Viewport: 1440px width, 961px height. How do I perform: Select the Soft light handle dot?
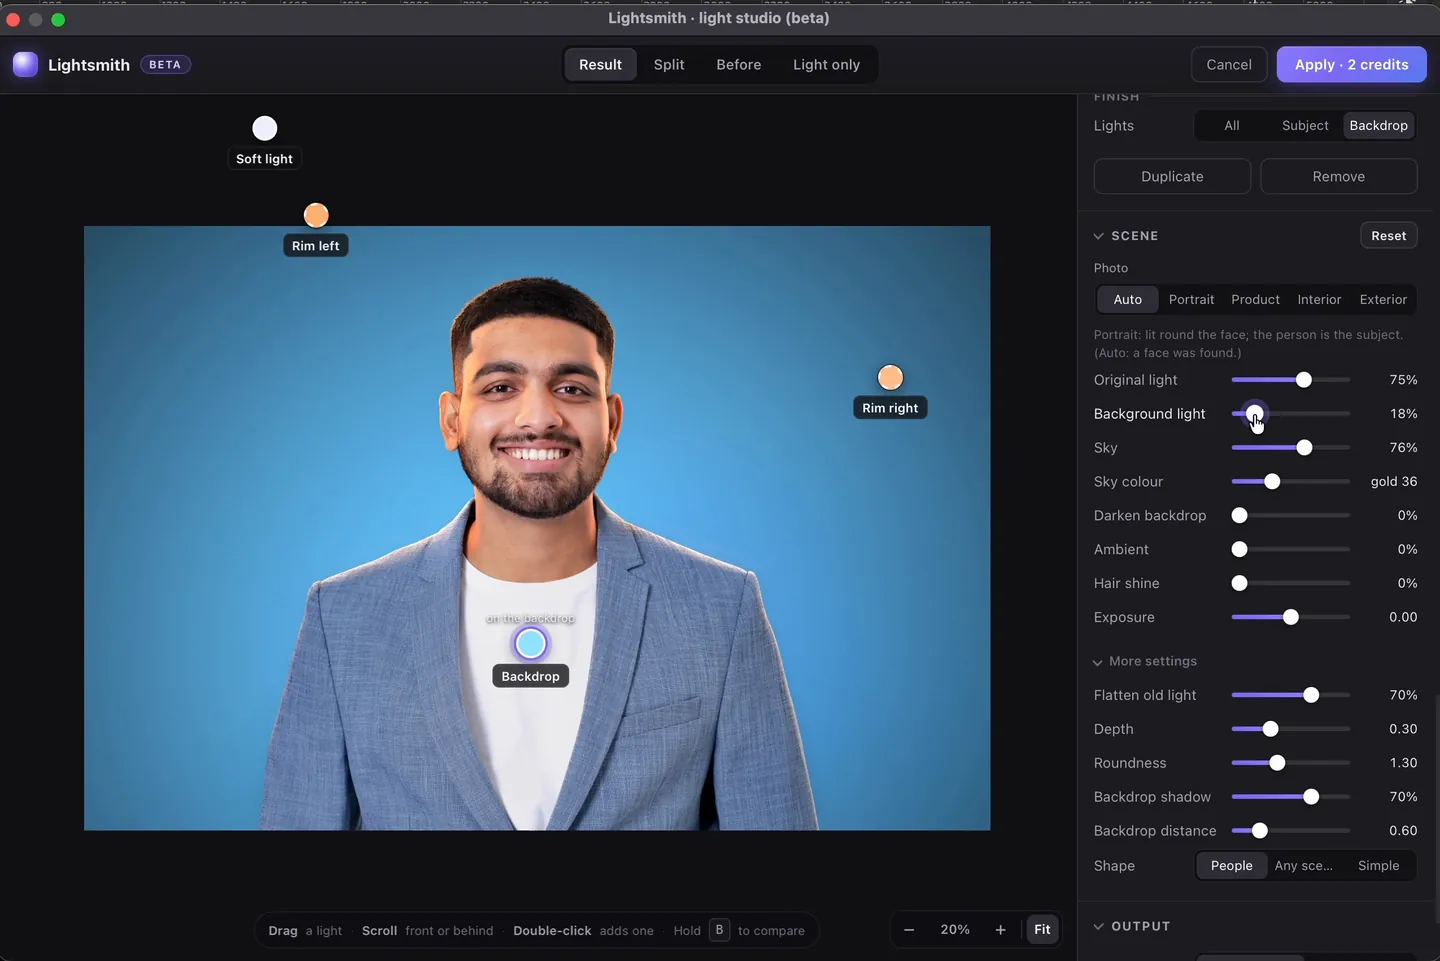(265, 128)
